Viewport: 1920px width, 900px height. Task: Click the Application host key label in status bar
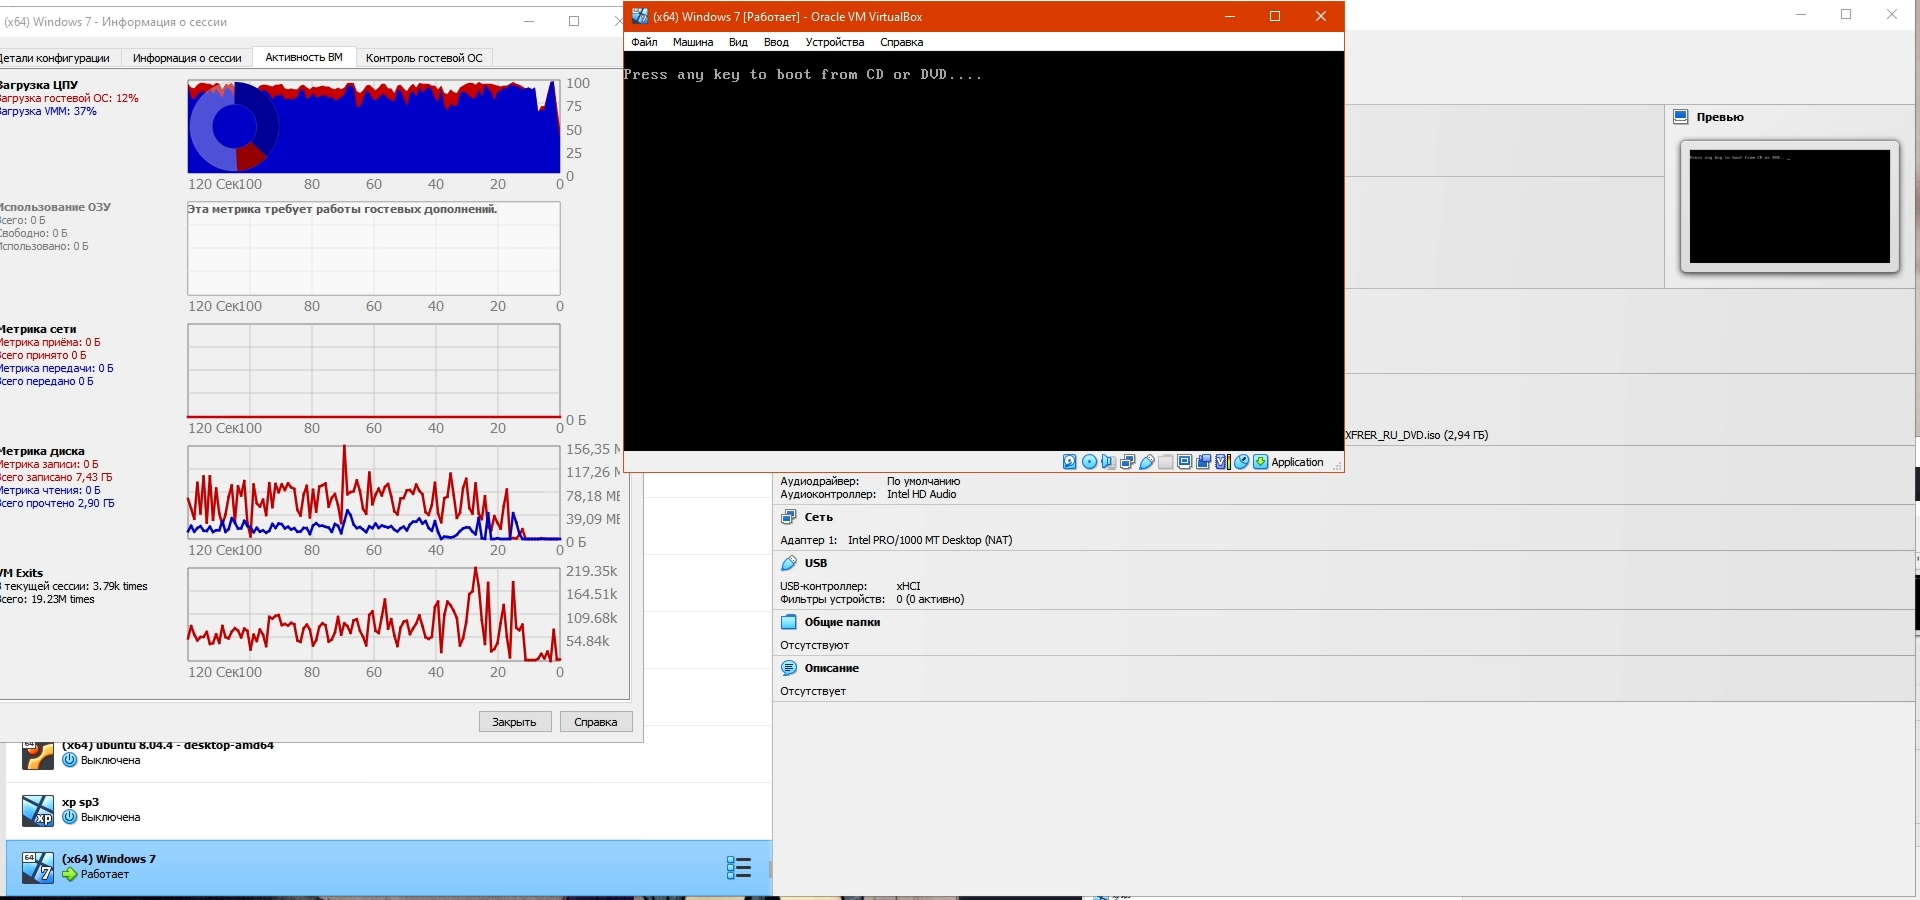click(x=1297, y=462)
